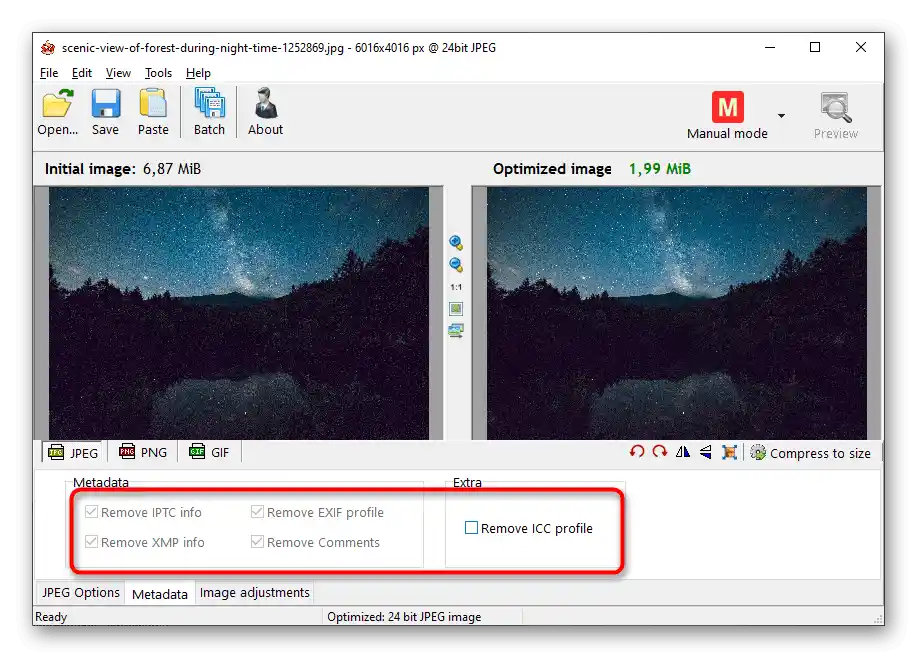Rotate image clockwise

coord(660,452)
